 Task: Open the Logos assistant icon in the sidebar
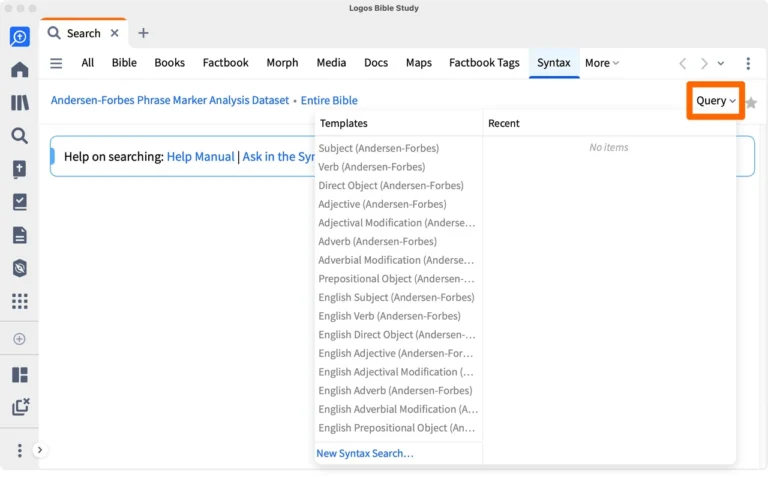pyautogui.click(x=20, y=37)
